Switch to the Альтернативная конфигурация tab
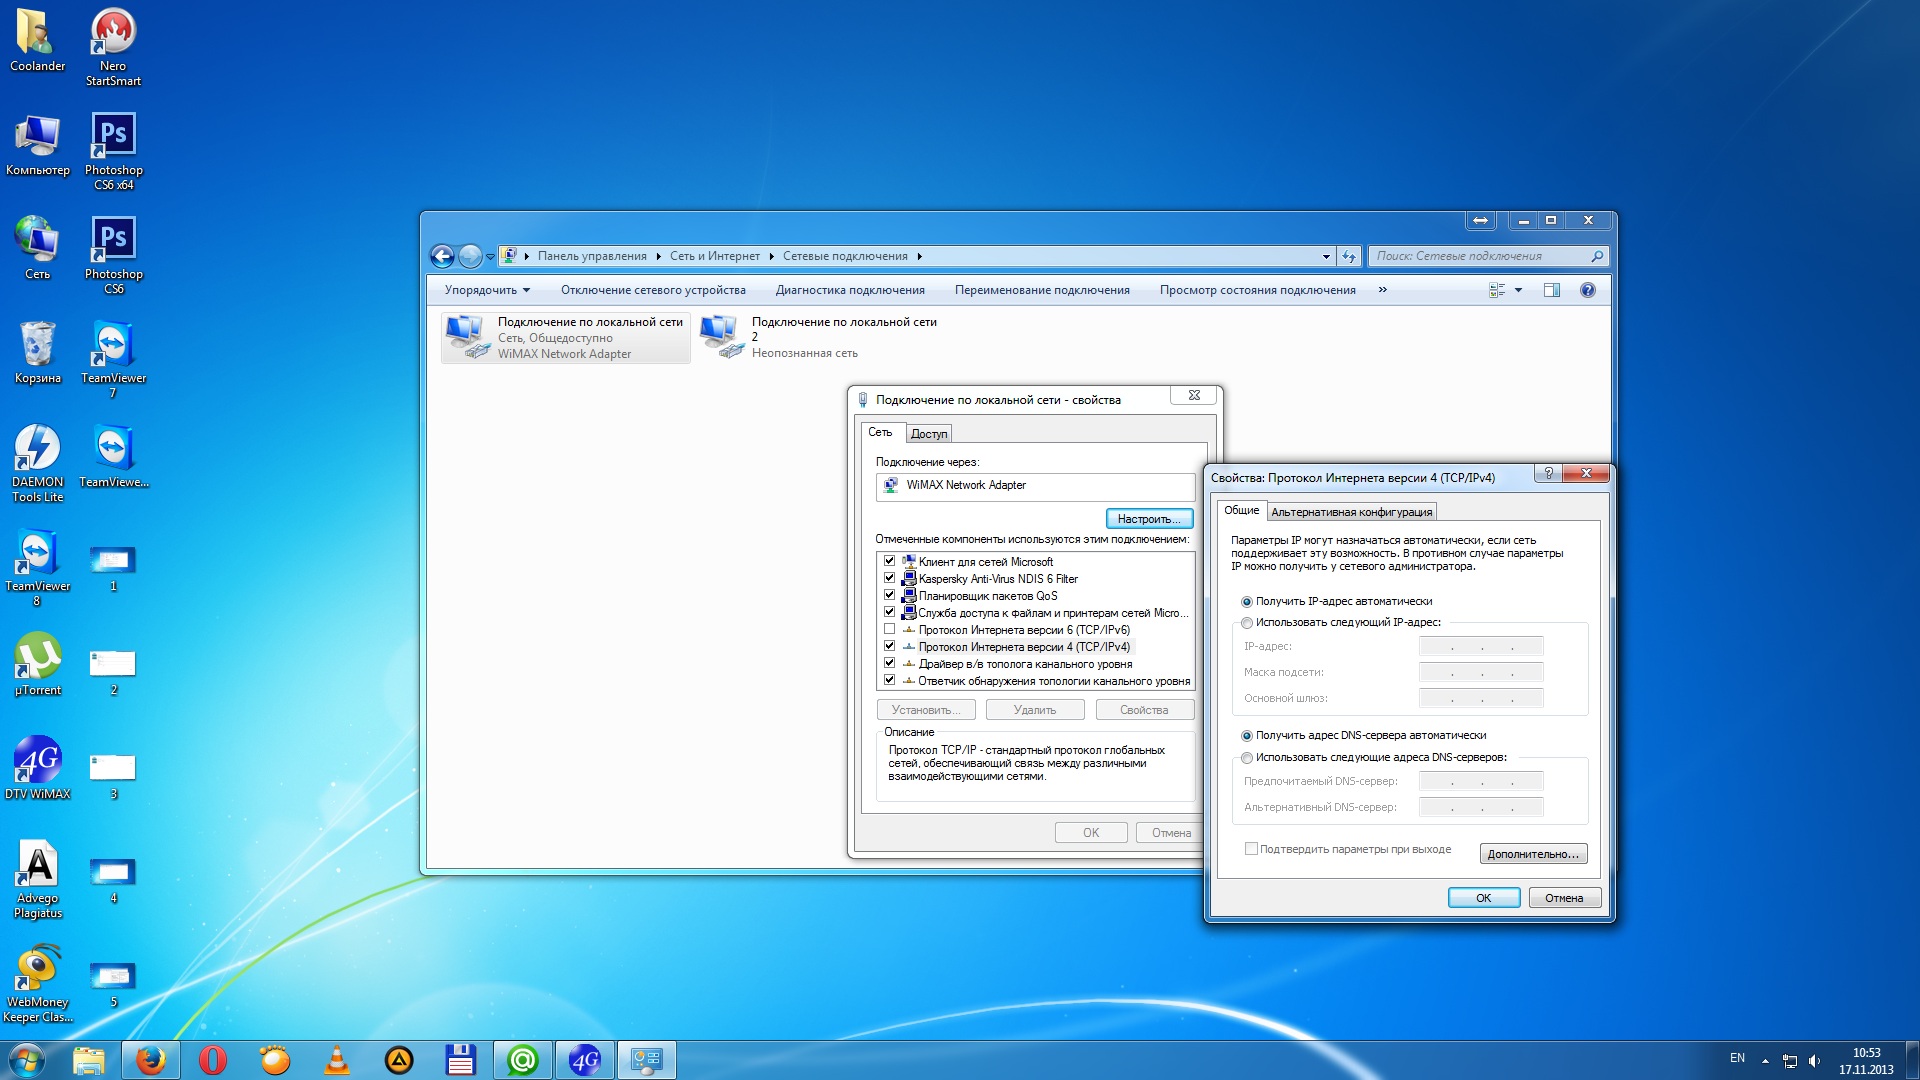The width and height of the screenshot is (1920, 1080). tap(1351, 512)
